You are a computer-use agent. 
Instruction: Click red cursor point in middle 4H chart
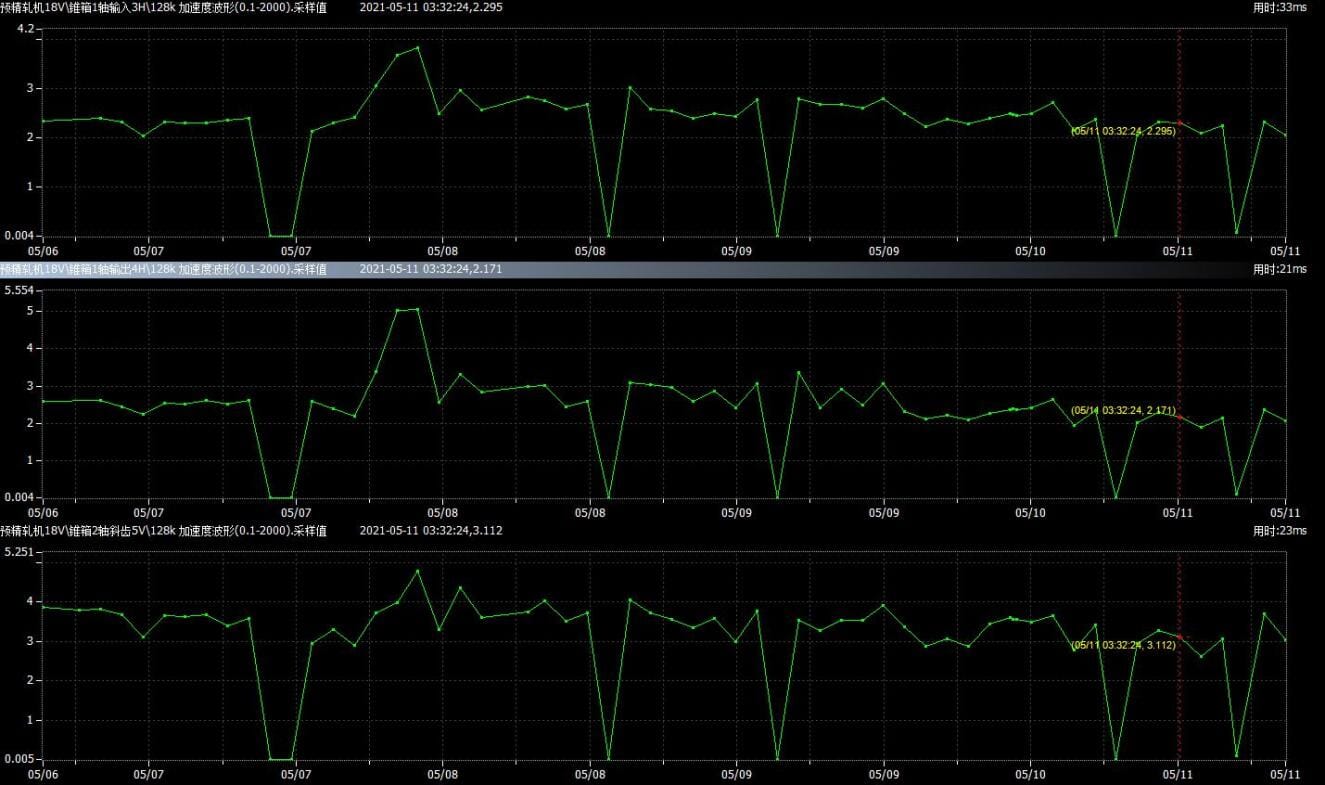[x=1179, y=417]
